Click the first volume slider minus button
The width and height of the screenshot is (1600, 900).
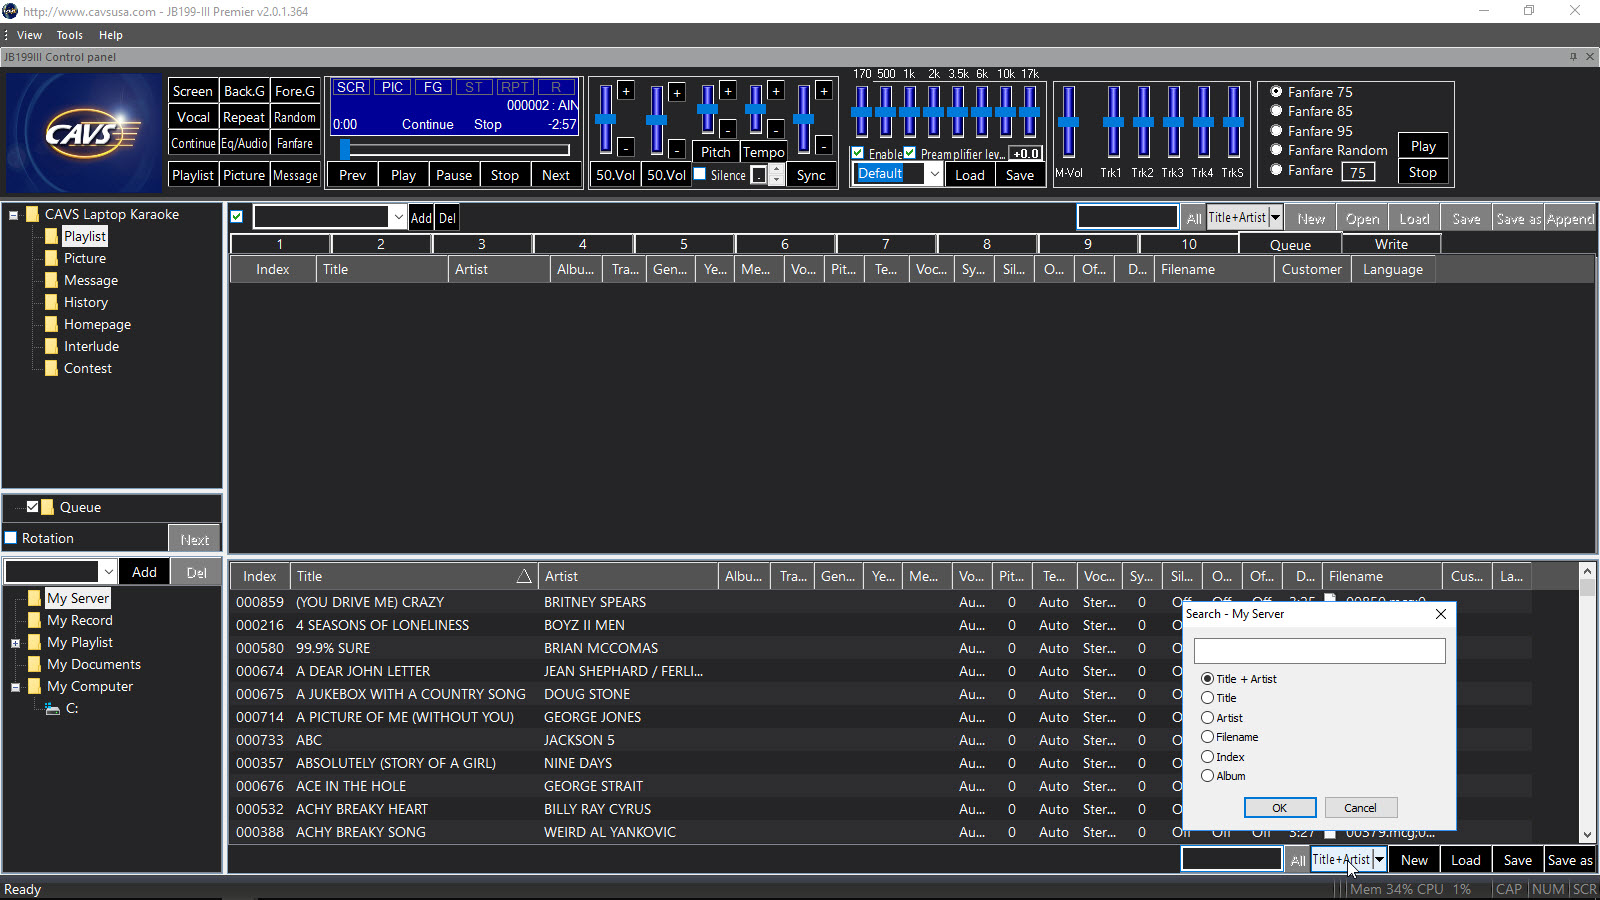coord(626,147)
